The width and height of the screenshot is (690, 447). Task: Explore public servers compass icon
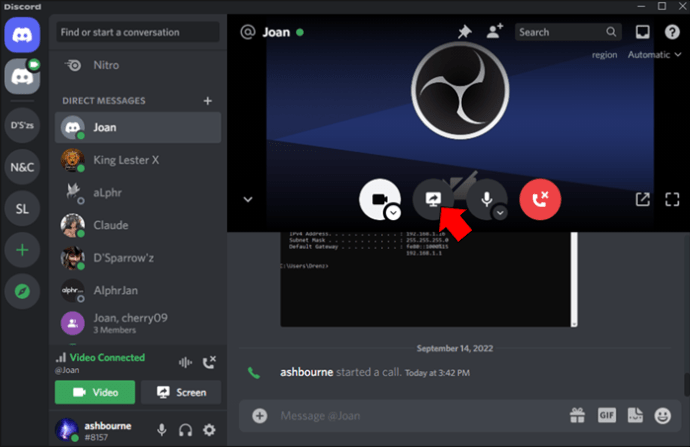tap(22, 291)
